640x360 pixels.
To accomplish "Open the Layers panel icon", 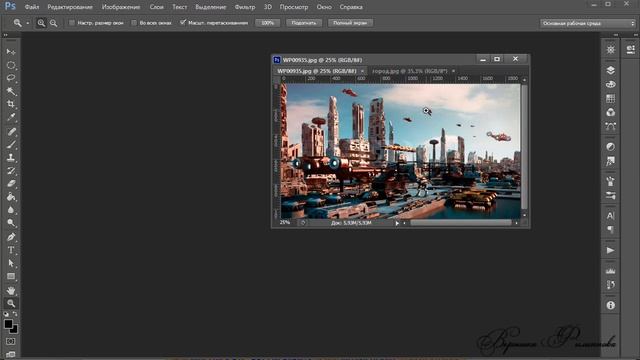I will pos(611,70).
